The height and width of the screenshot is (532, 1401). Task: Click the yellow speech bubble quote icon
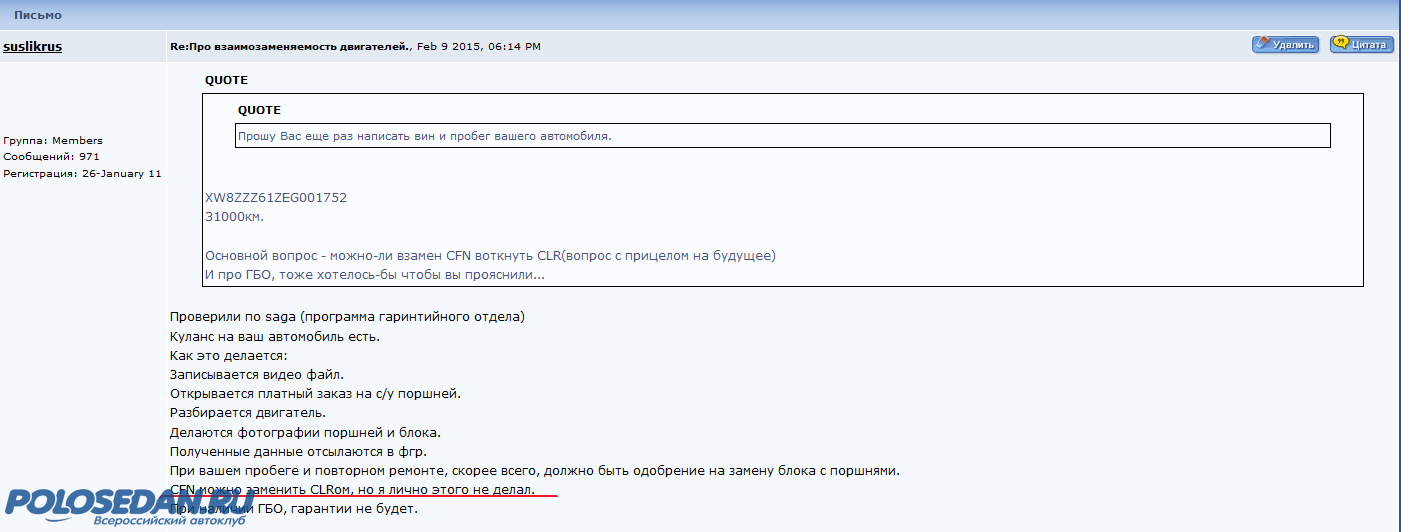(x=1341, y=44)
